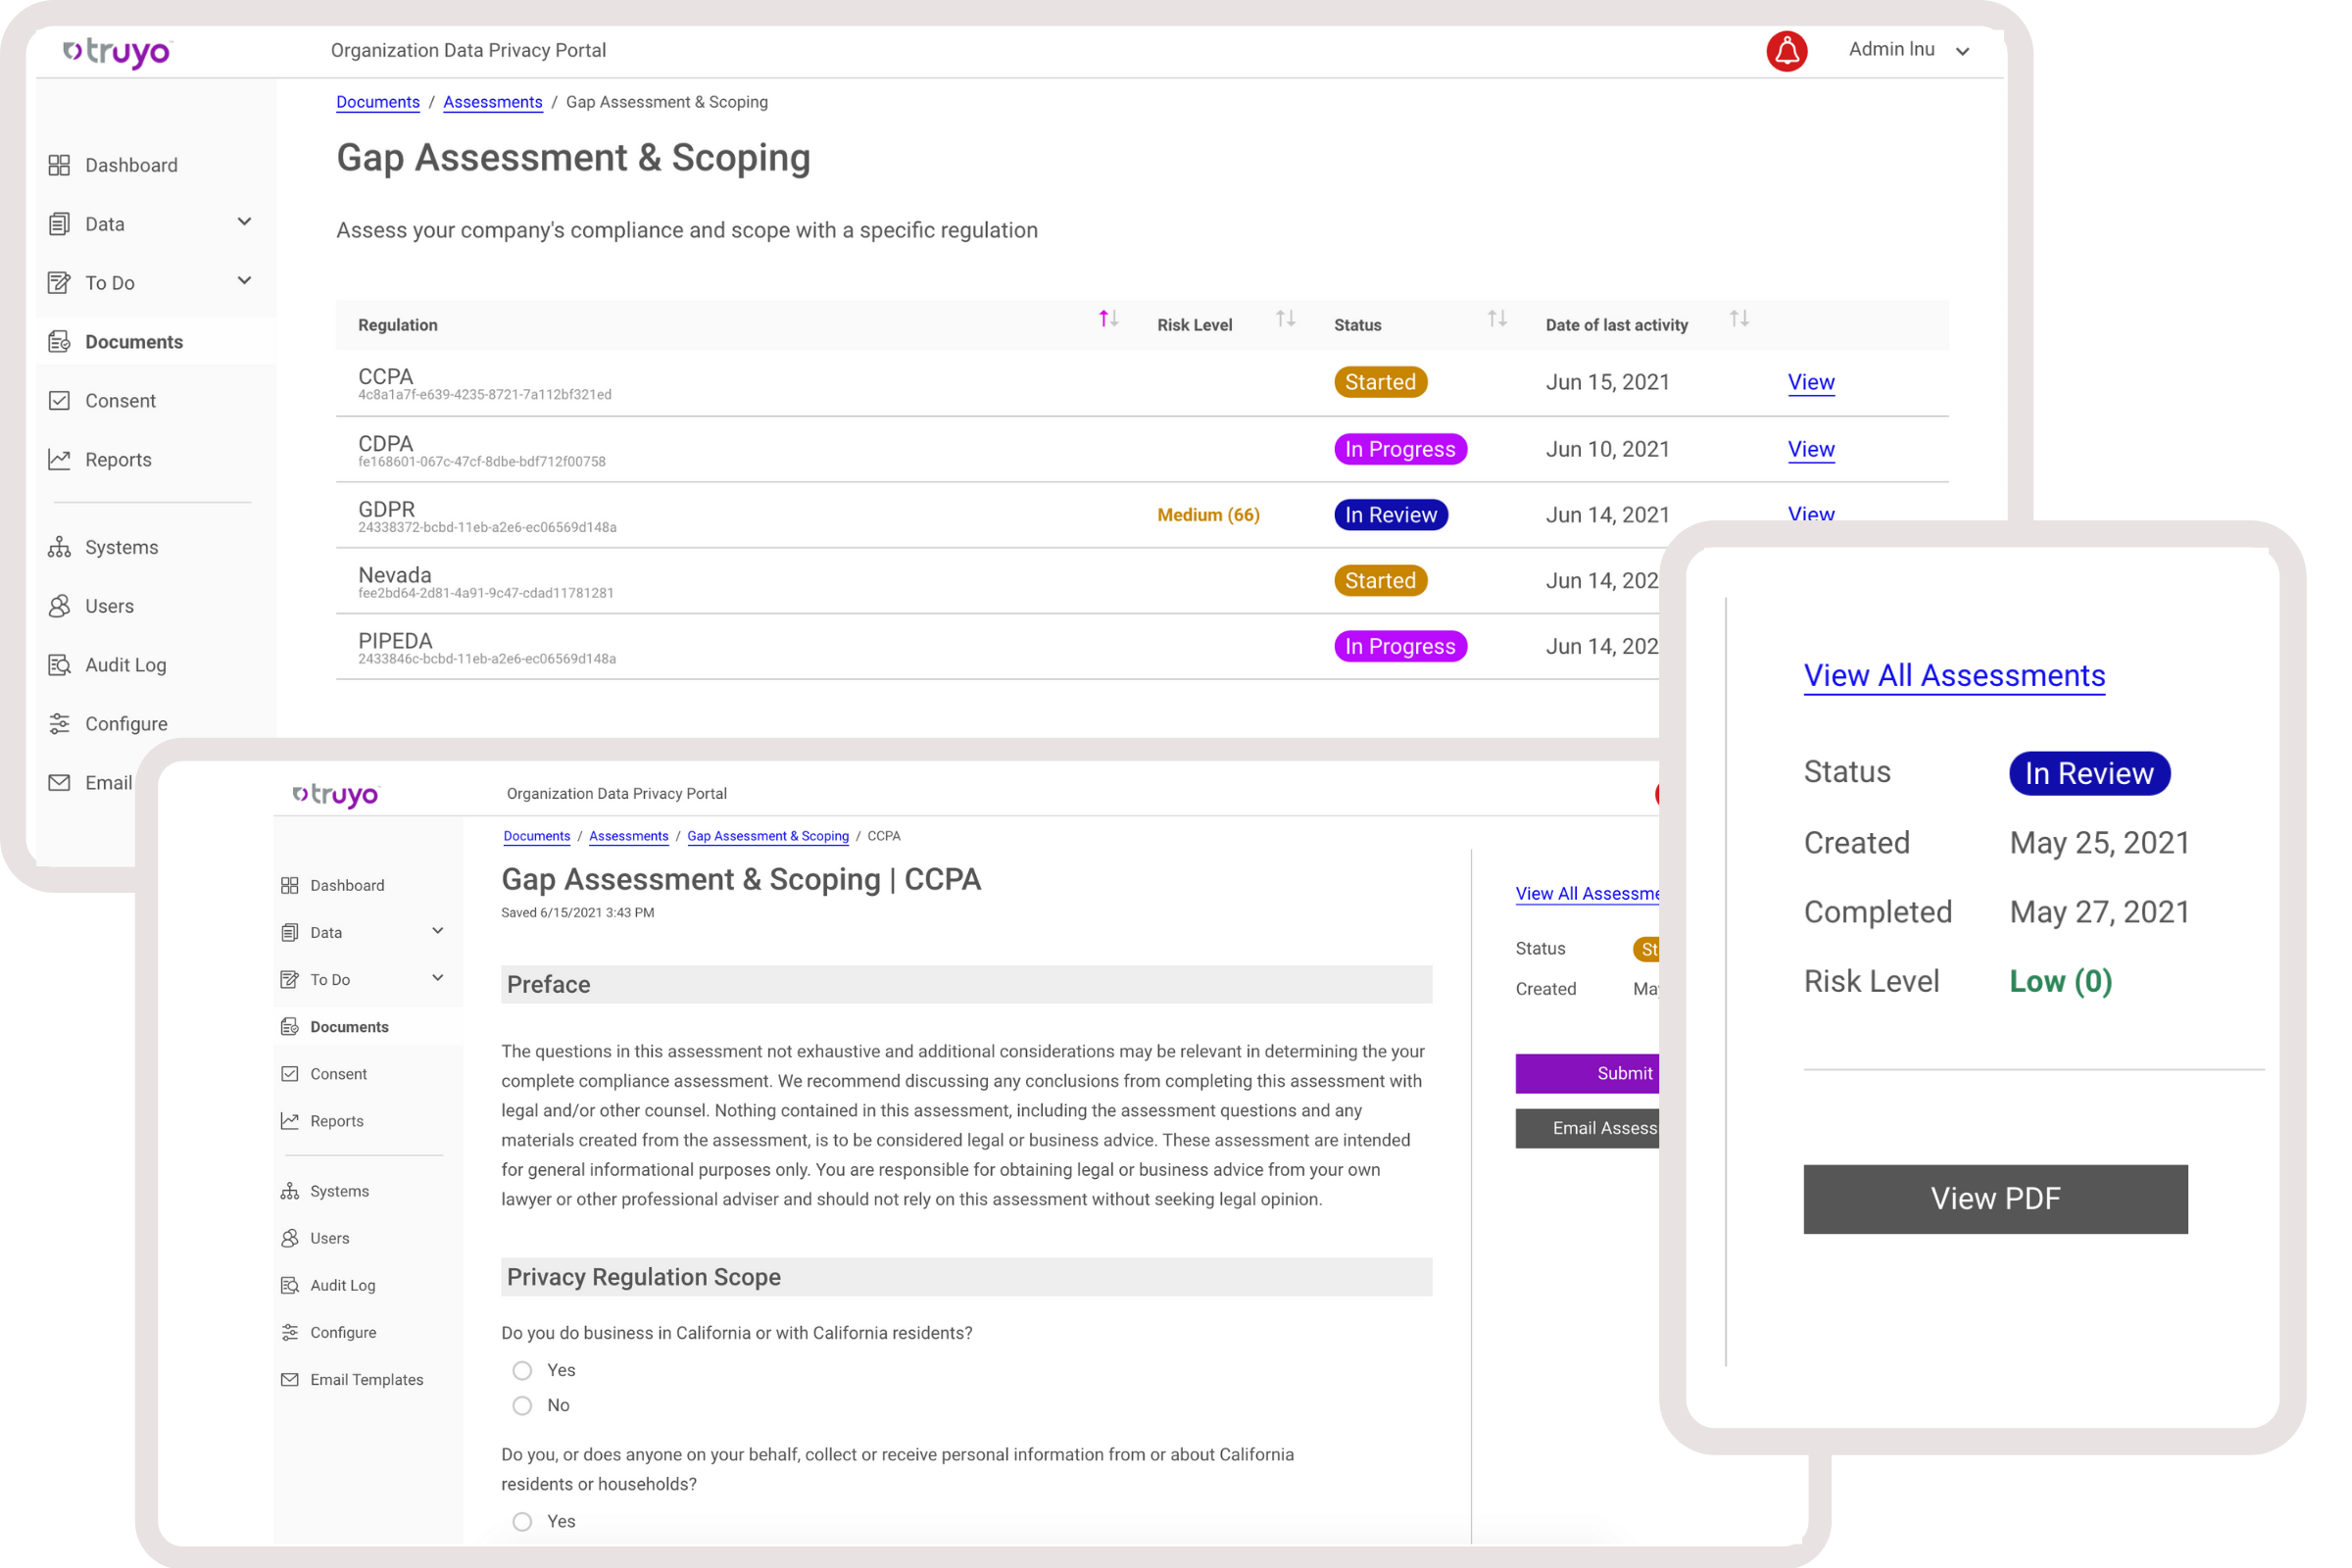2352x1568 pixels.
Task: Sort the table by Date of last activity
Action: click(x=1739, y=319)
